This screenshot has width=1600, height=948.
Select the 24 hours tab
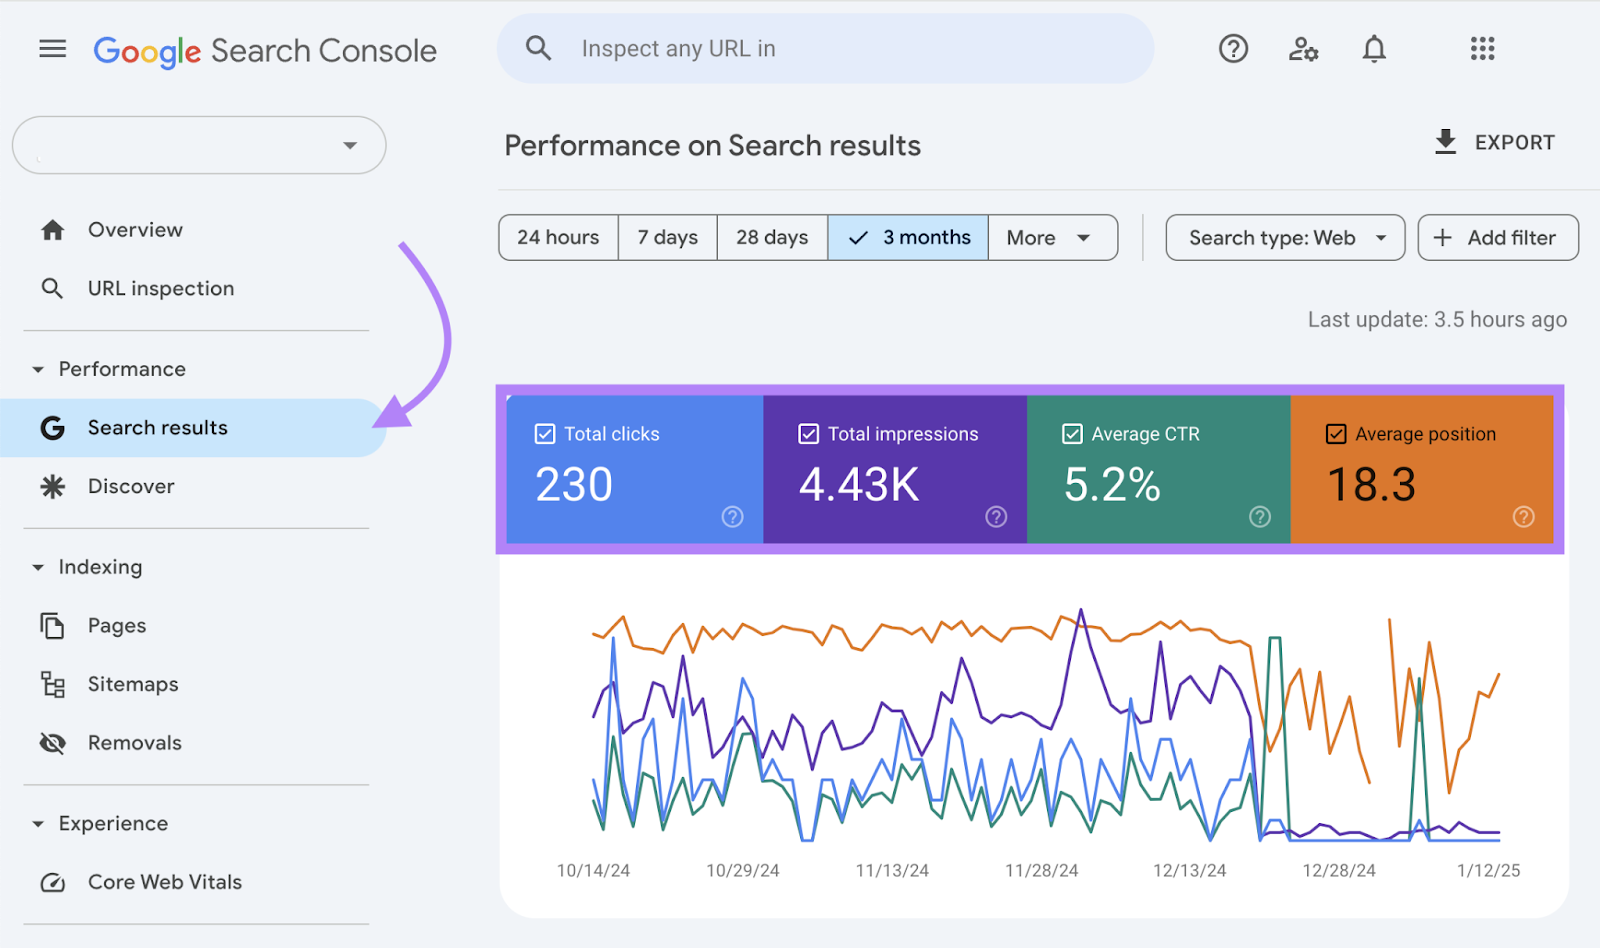tap(558, 237)
